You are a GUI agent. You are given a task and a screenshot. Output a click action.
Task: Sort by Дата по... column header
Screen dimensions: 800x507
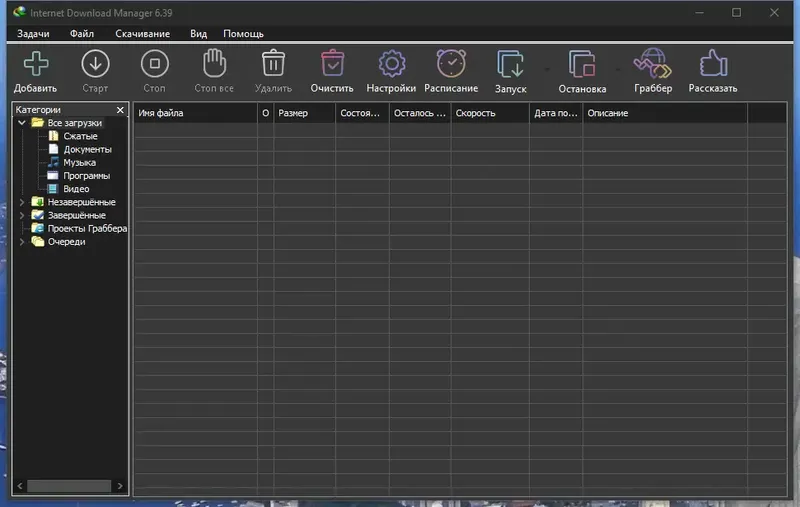point(556,113)
